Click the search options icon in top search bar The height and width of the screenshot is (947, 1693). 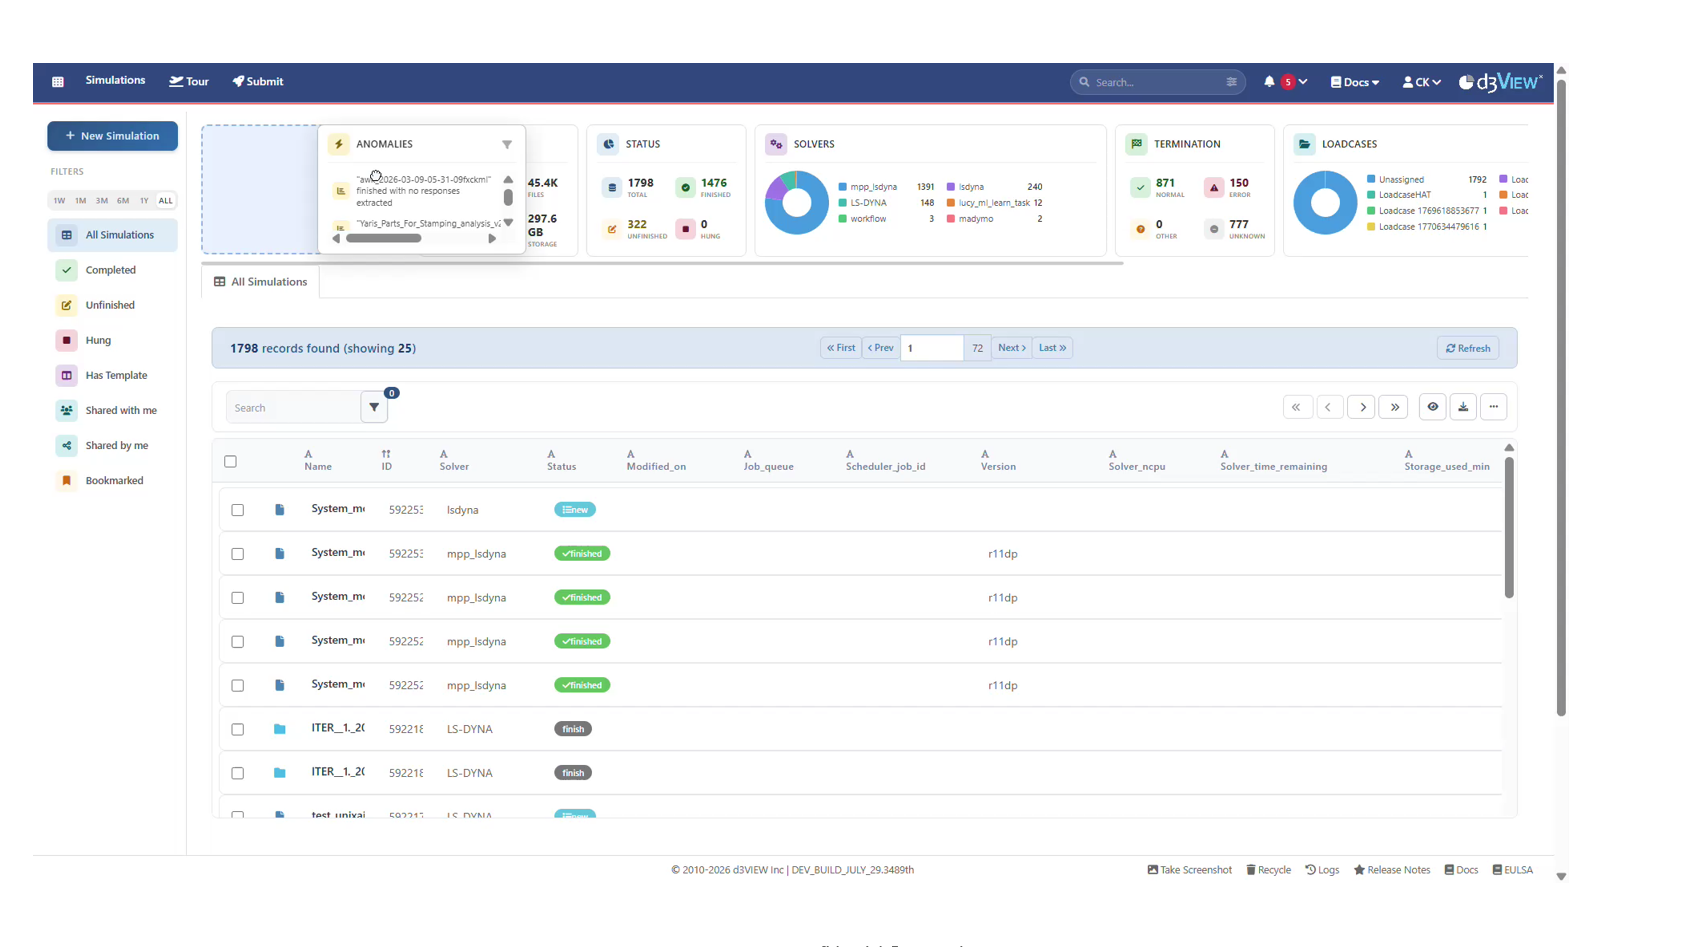1231,82
